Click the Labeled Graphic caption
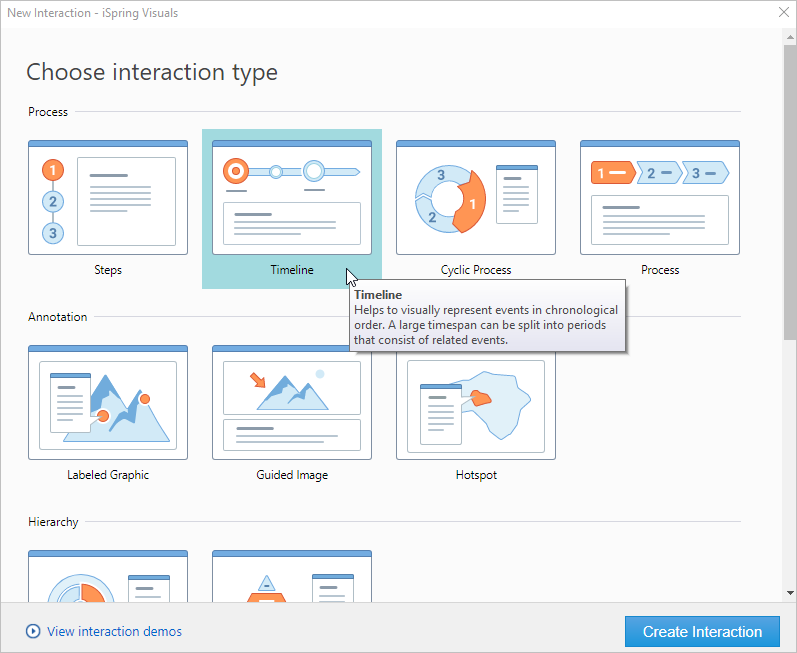 tap(108, 475)
